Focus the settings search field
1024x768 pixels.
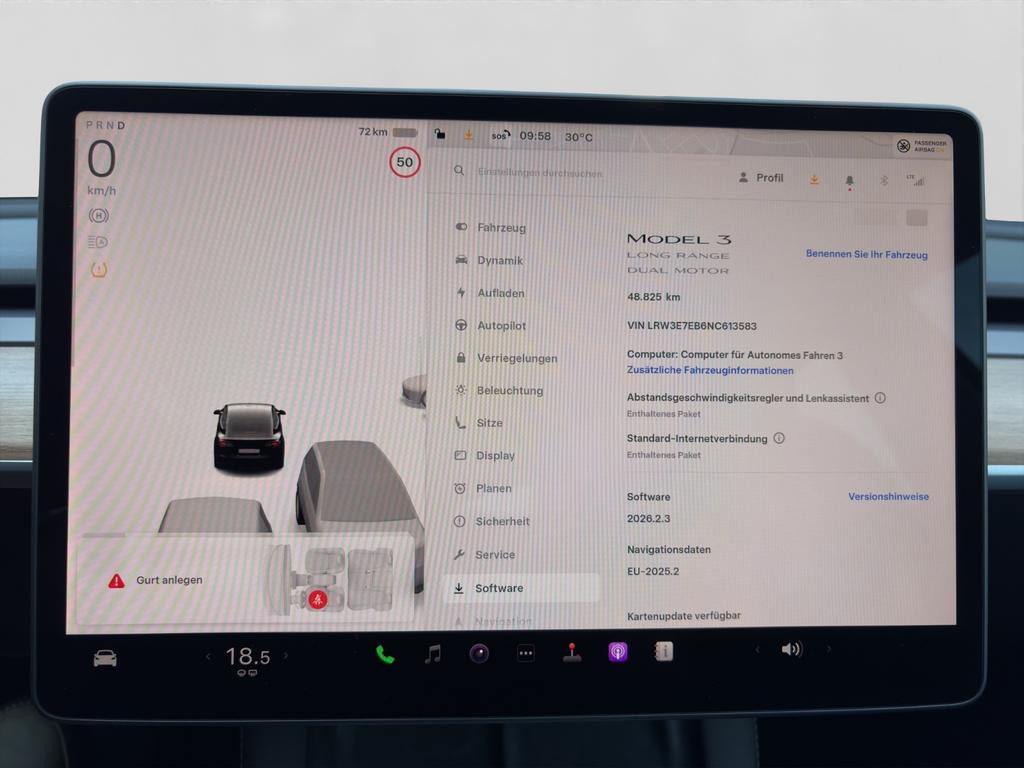click(539, 172)
